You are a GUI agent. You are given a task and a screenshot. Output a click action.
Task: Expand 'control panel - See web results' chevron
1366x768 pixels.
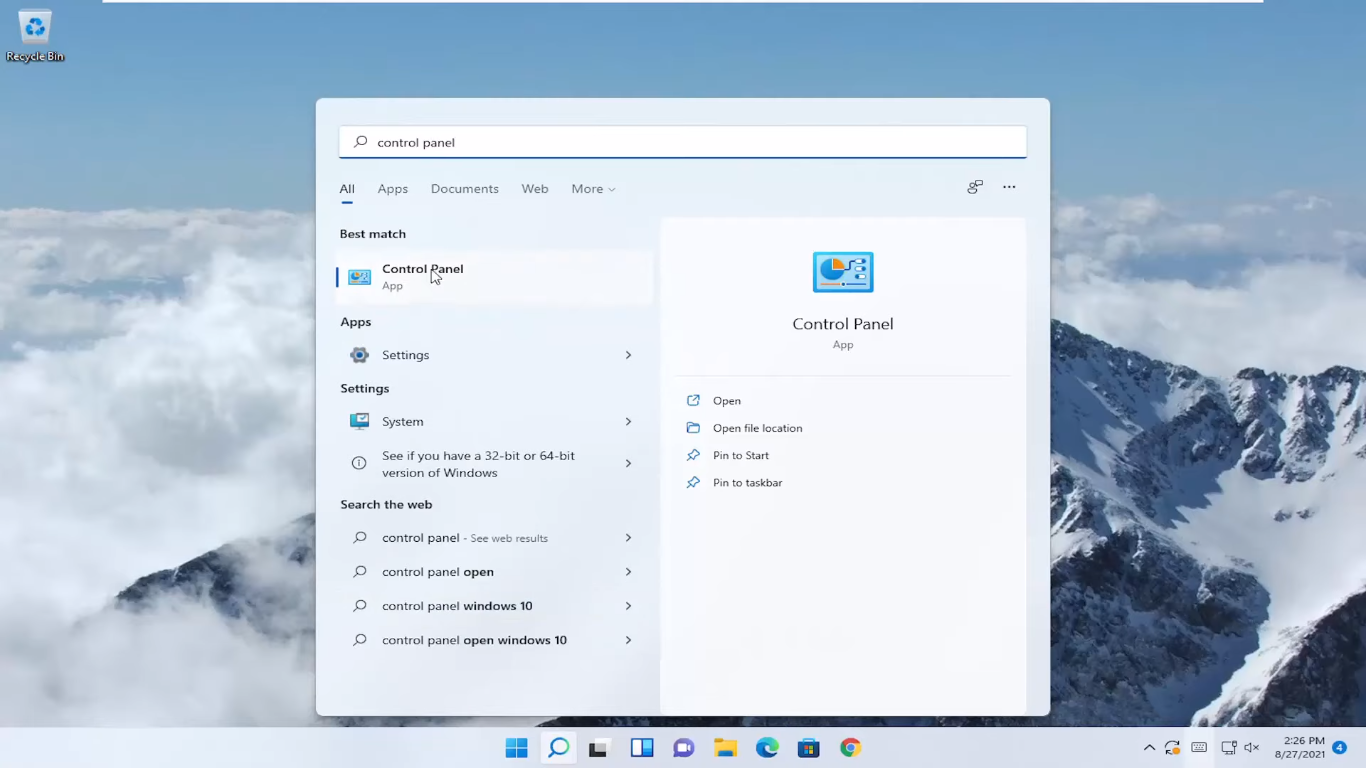(628, 538)
